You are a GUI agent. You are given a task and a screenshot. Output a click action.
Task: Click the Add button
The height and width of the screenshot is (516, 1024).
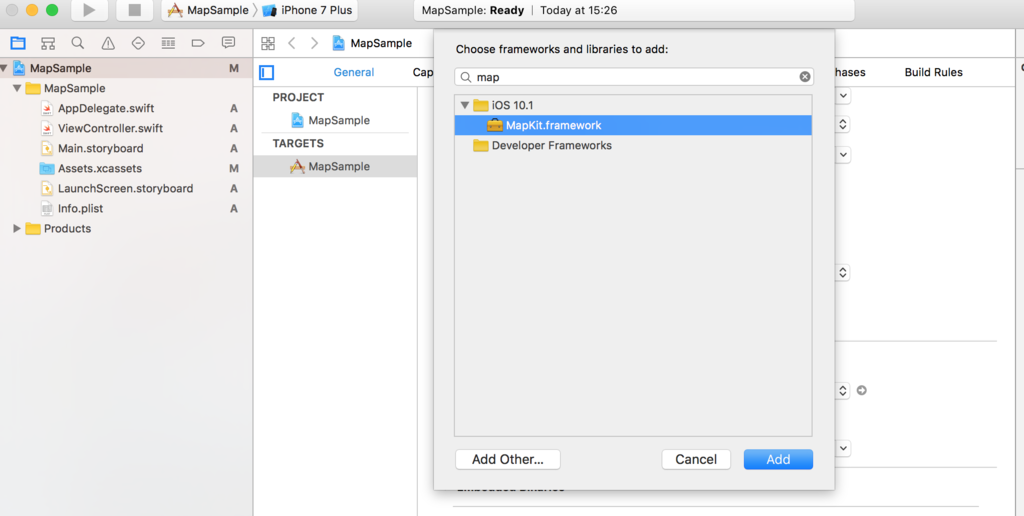click(x=778, y=459)
